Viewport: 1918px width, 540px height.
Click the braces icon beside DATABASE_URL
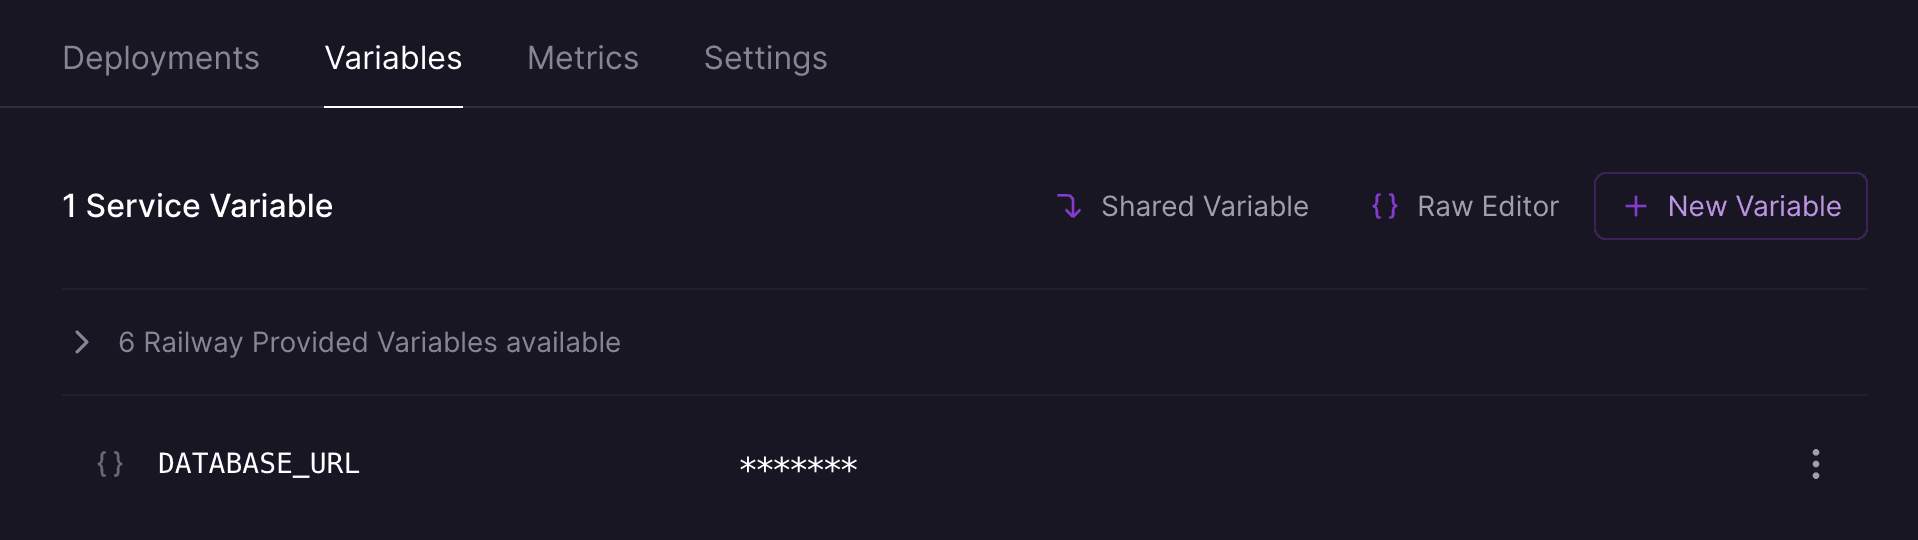110,464
